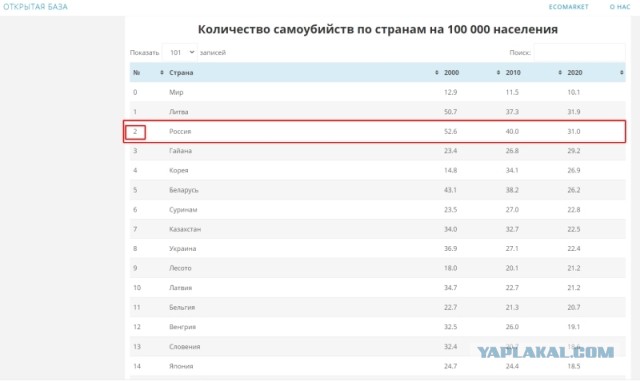The width and height of the screenshot is (640, 382).
Task: Select the Суринам country cell
Action: 183,209
